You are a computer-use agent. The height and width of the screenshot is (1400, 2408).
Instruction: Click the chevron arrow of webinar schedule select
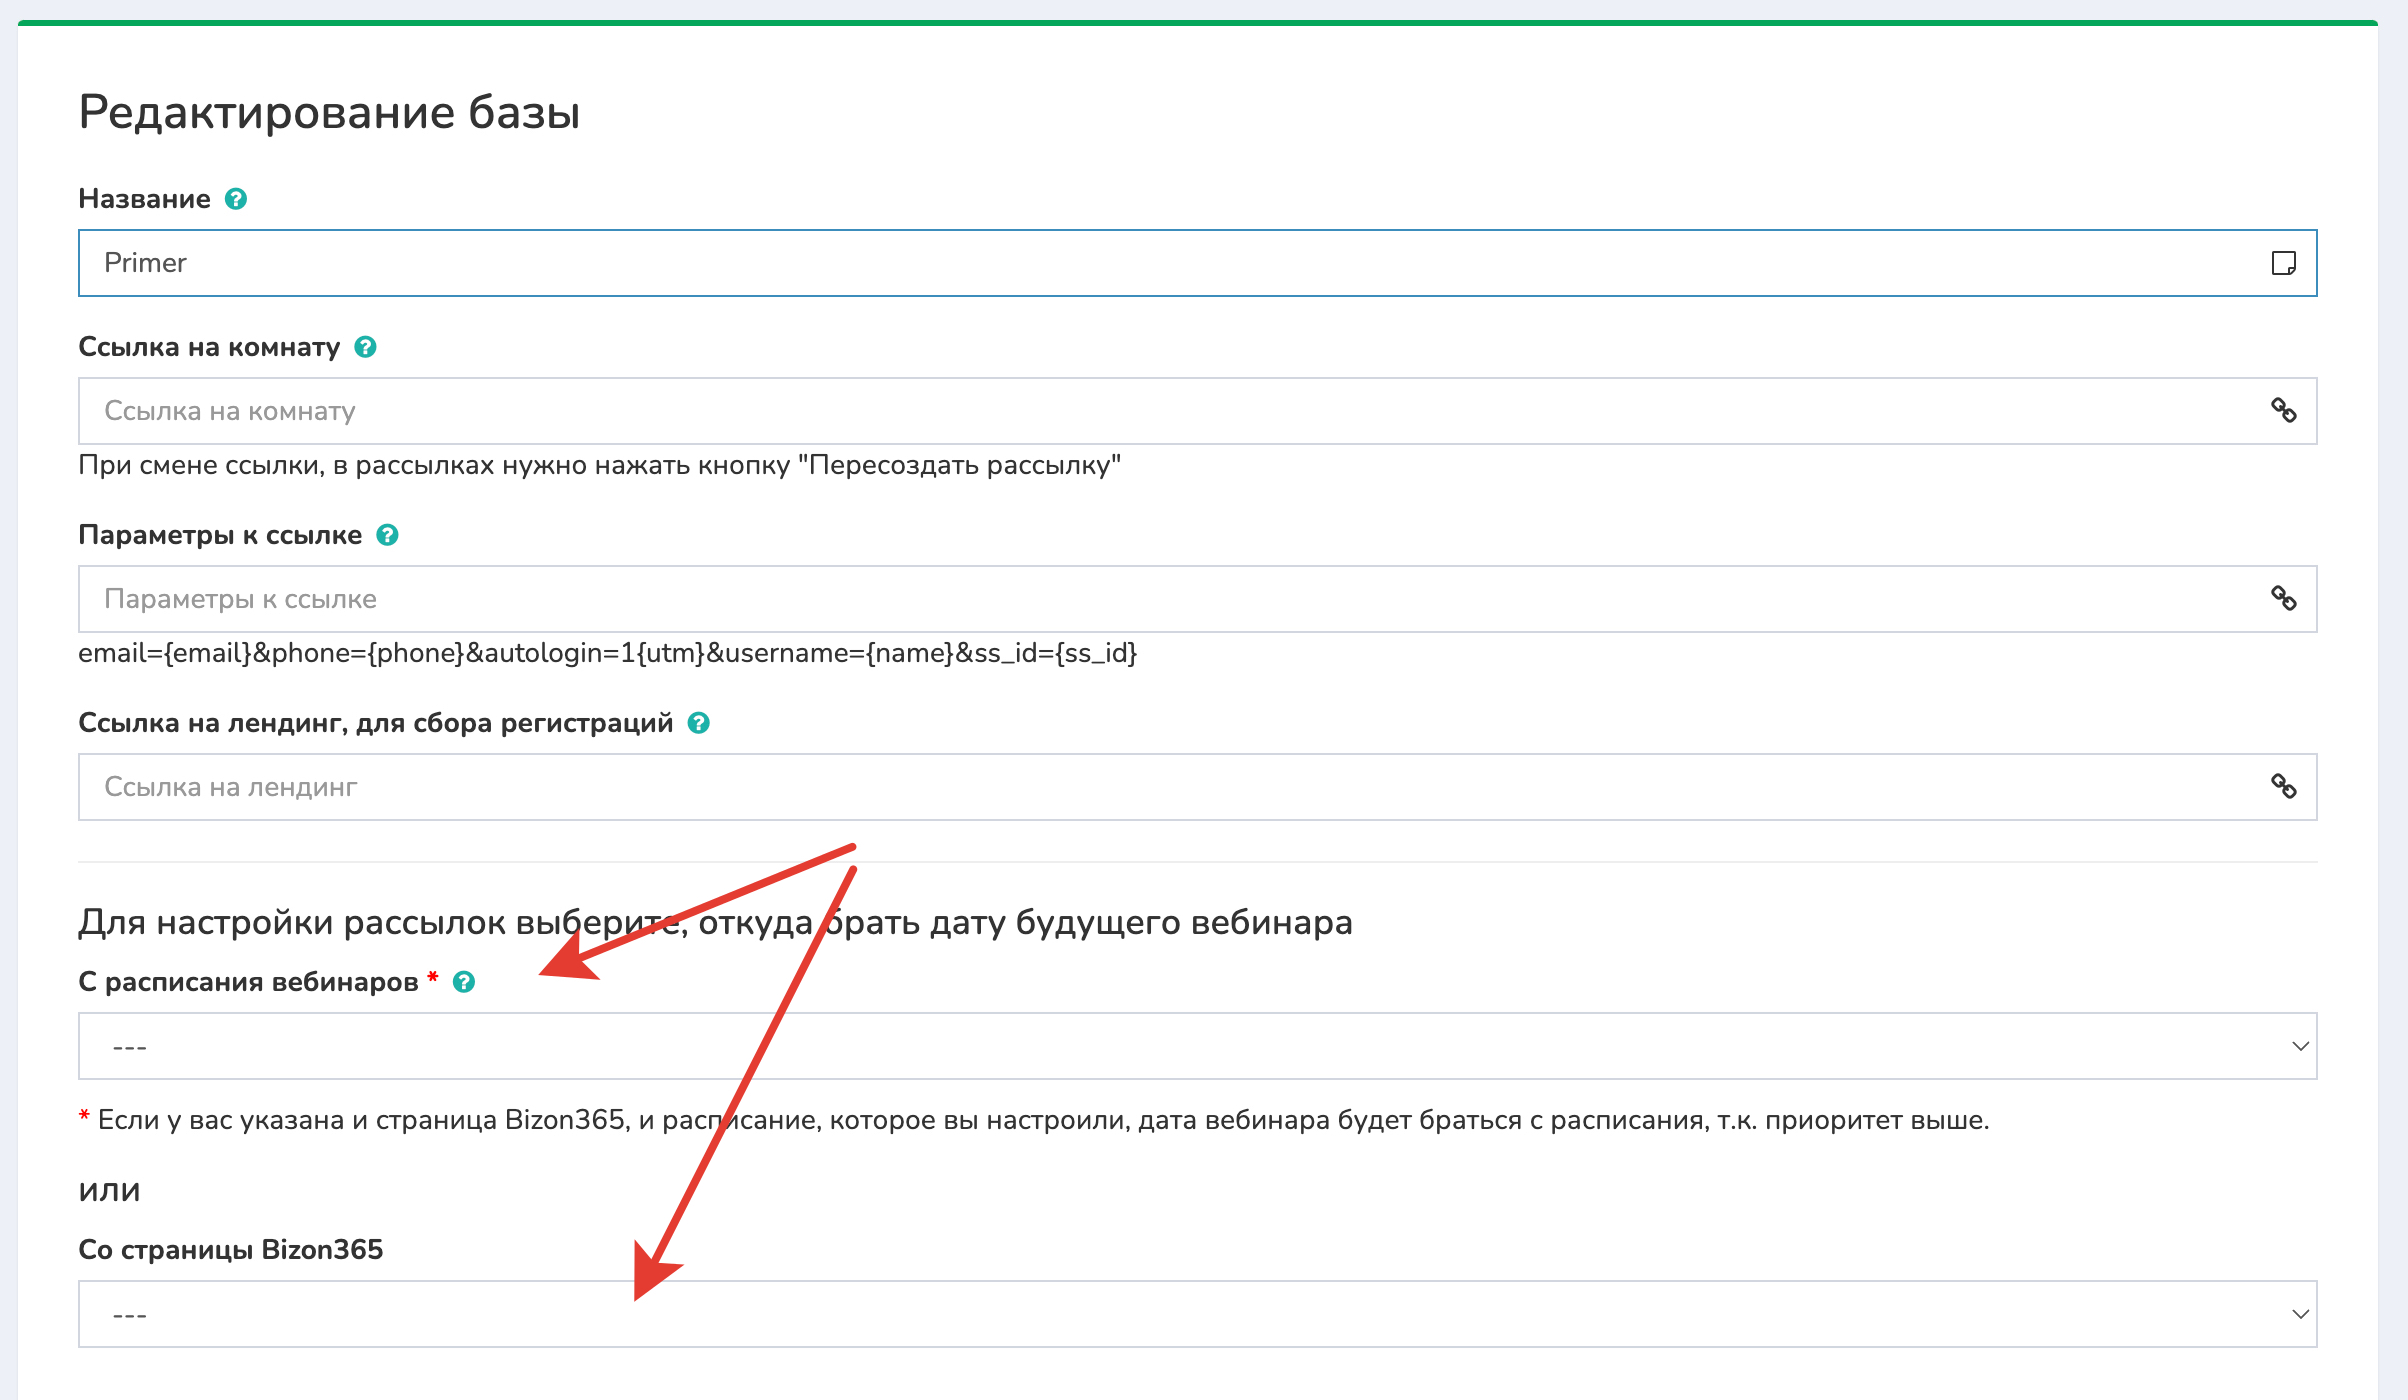[2300, 1046]
